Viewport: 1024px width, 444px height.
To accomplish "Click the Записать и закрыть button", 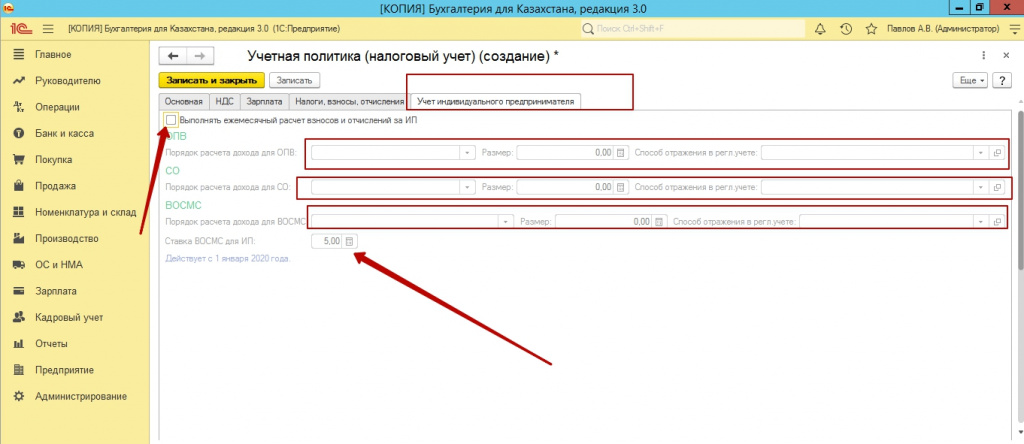I will click(212, 80).
